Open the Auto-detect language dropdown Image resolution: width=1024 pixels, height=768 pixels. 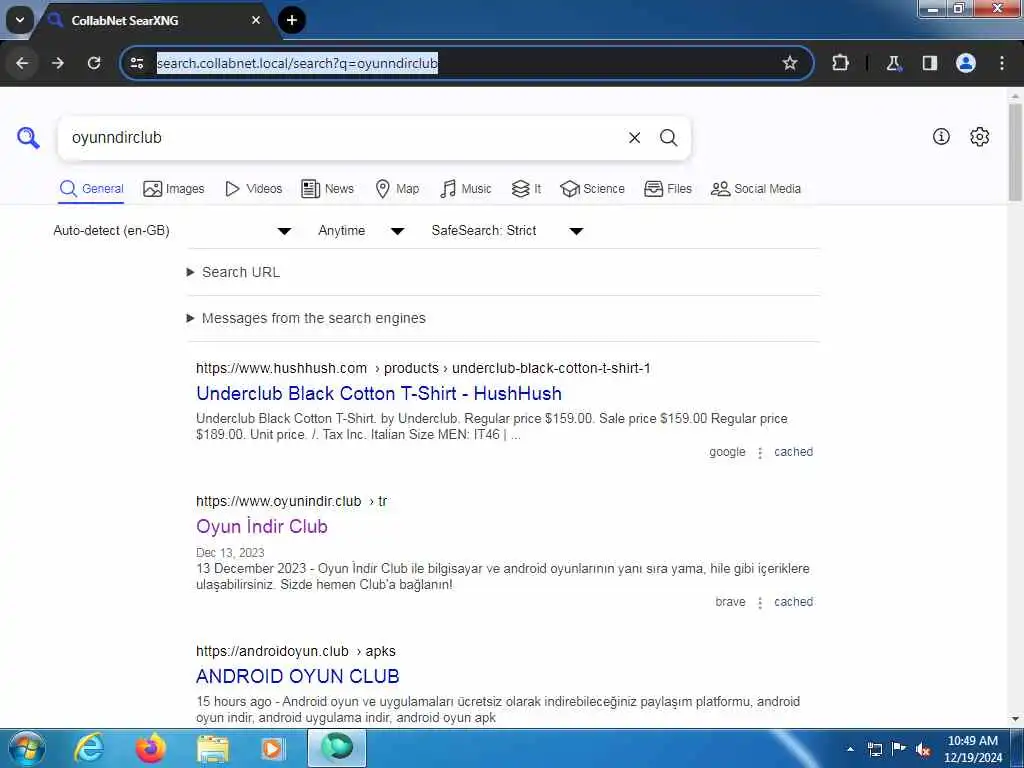tap(172, 231)
